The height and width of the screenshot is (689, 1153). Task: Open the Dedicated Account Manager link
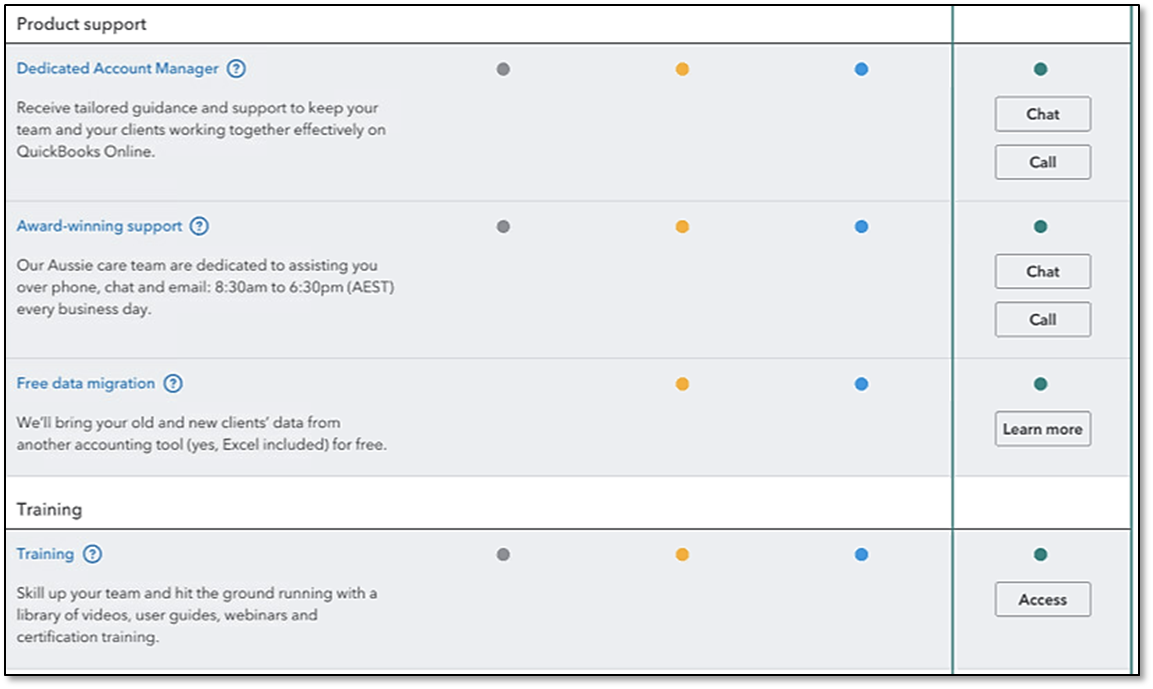[118, 68]
